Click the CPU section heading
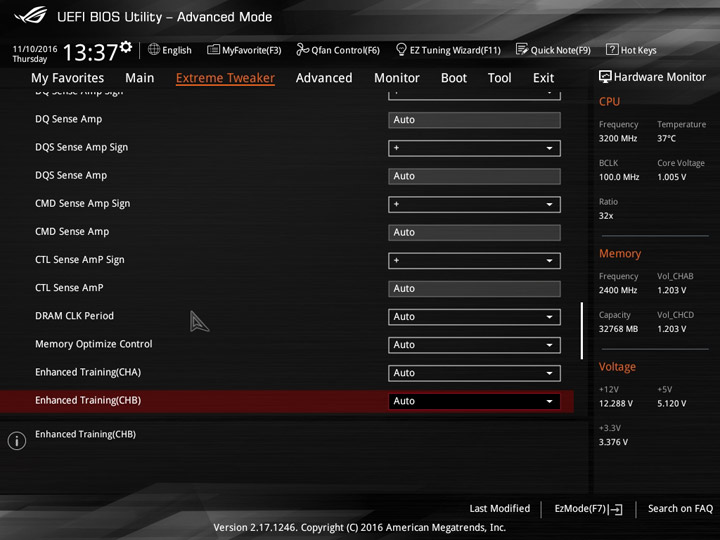The image size is (720, 540). [x=609, y=101]
